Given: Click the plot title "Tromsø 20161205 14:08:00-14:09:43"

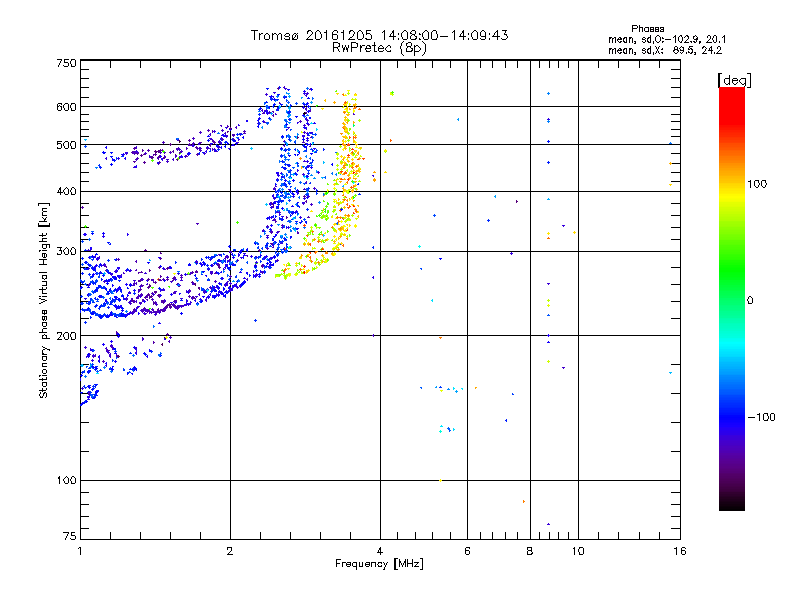Looking at the screenshot, I should click(379, 35).
